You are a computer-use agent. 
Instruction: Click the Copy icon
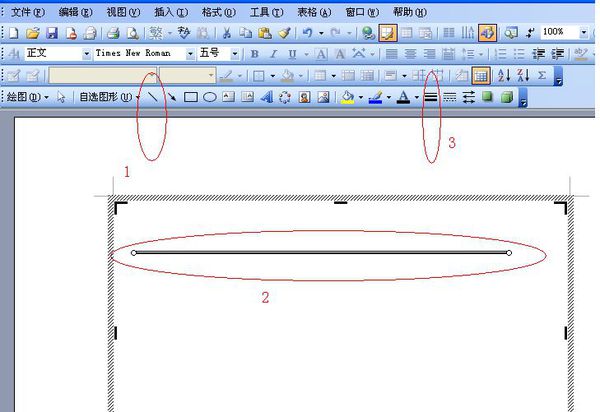(x=245, y=33)
